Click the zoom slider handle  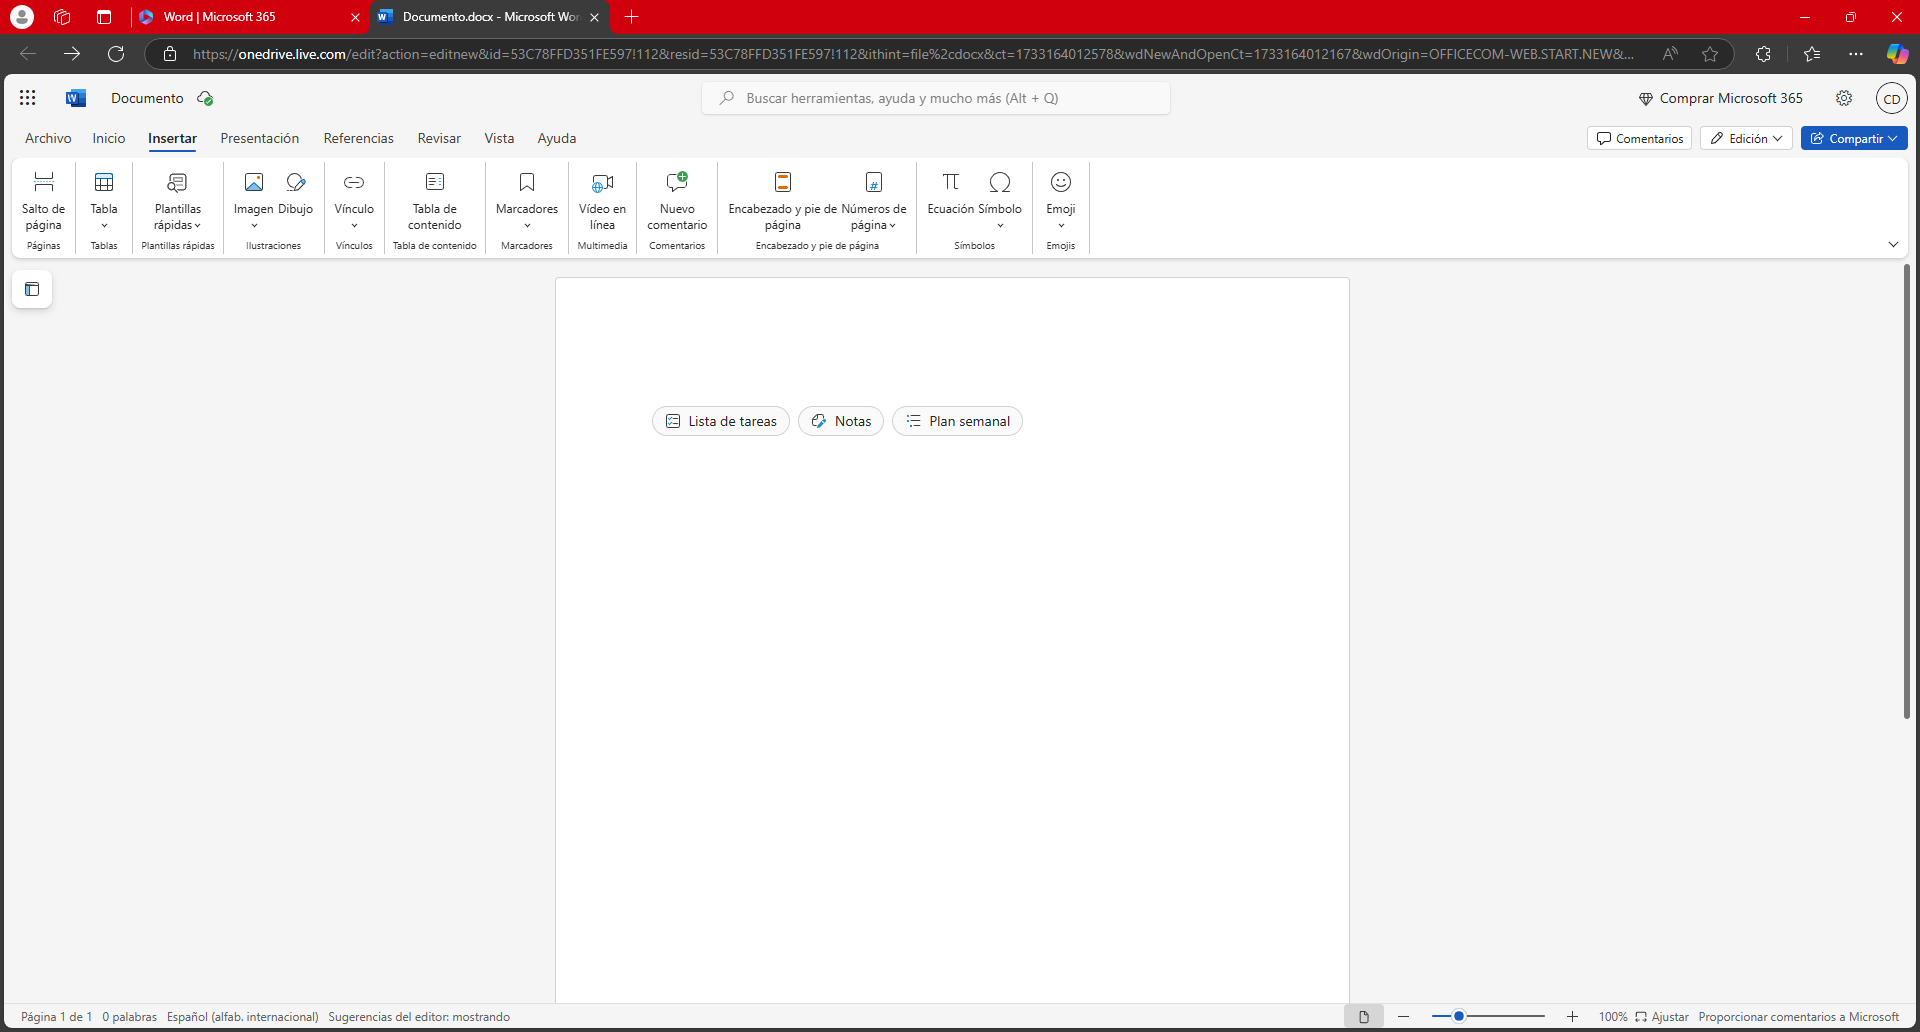click(1459, 1016)
